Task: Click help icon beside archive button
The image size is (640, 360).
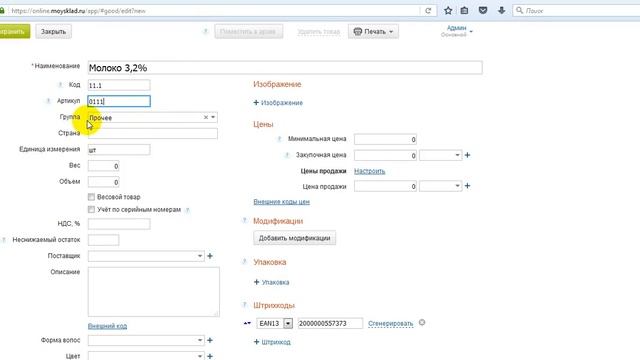Action: (205, 31)
